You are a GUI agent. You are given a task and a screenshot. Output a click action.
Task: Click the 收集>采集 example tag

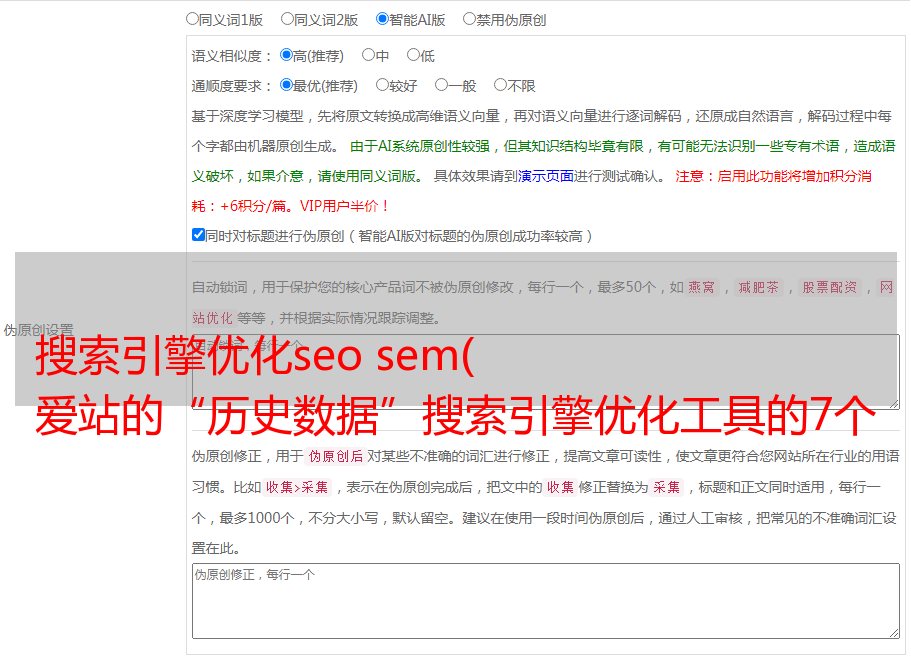click(297, 487)
